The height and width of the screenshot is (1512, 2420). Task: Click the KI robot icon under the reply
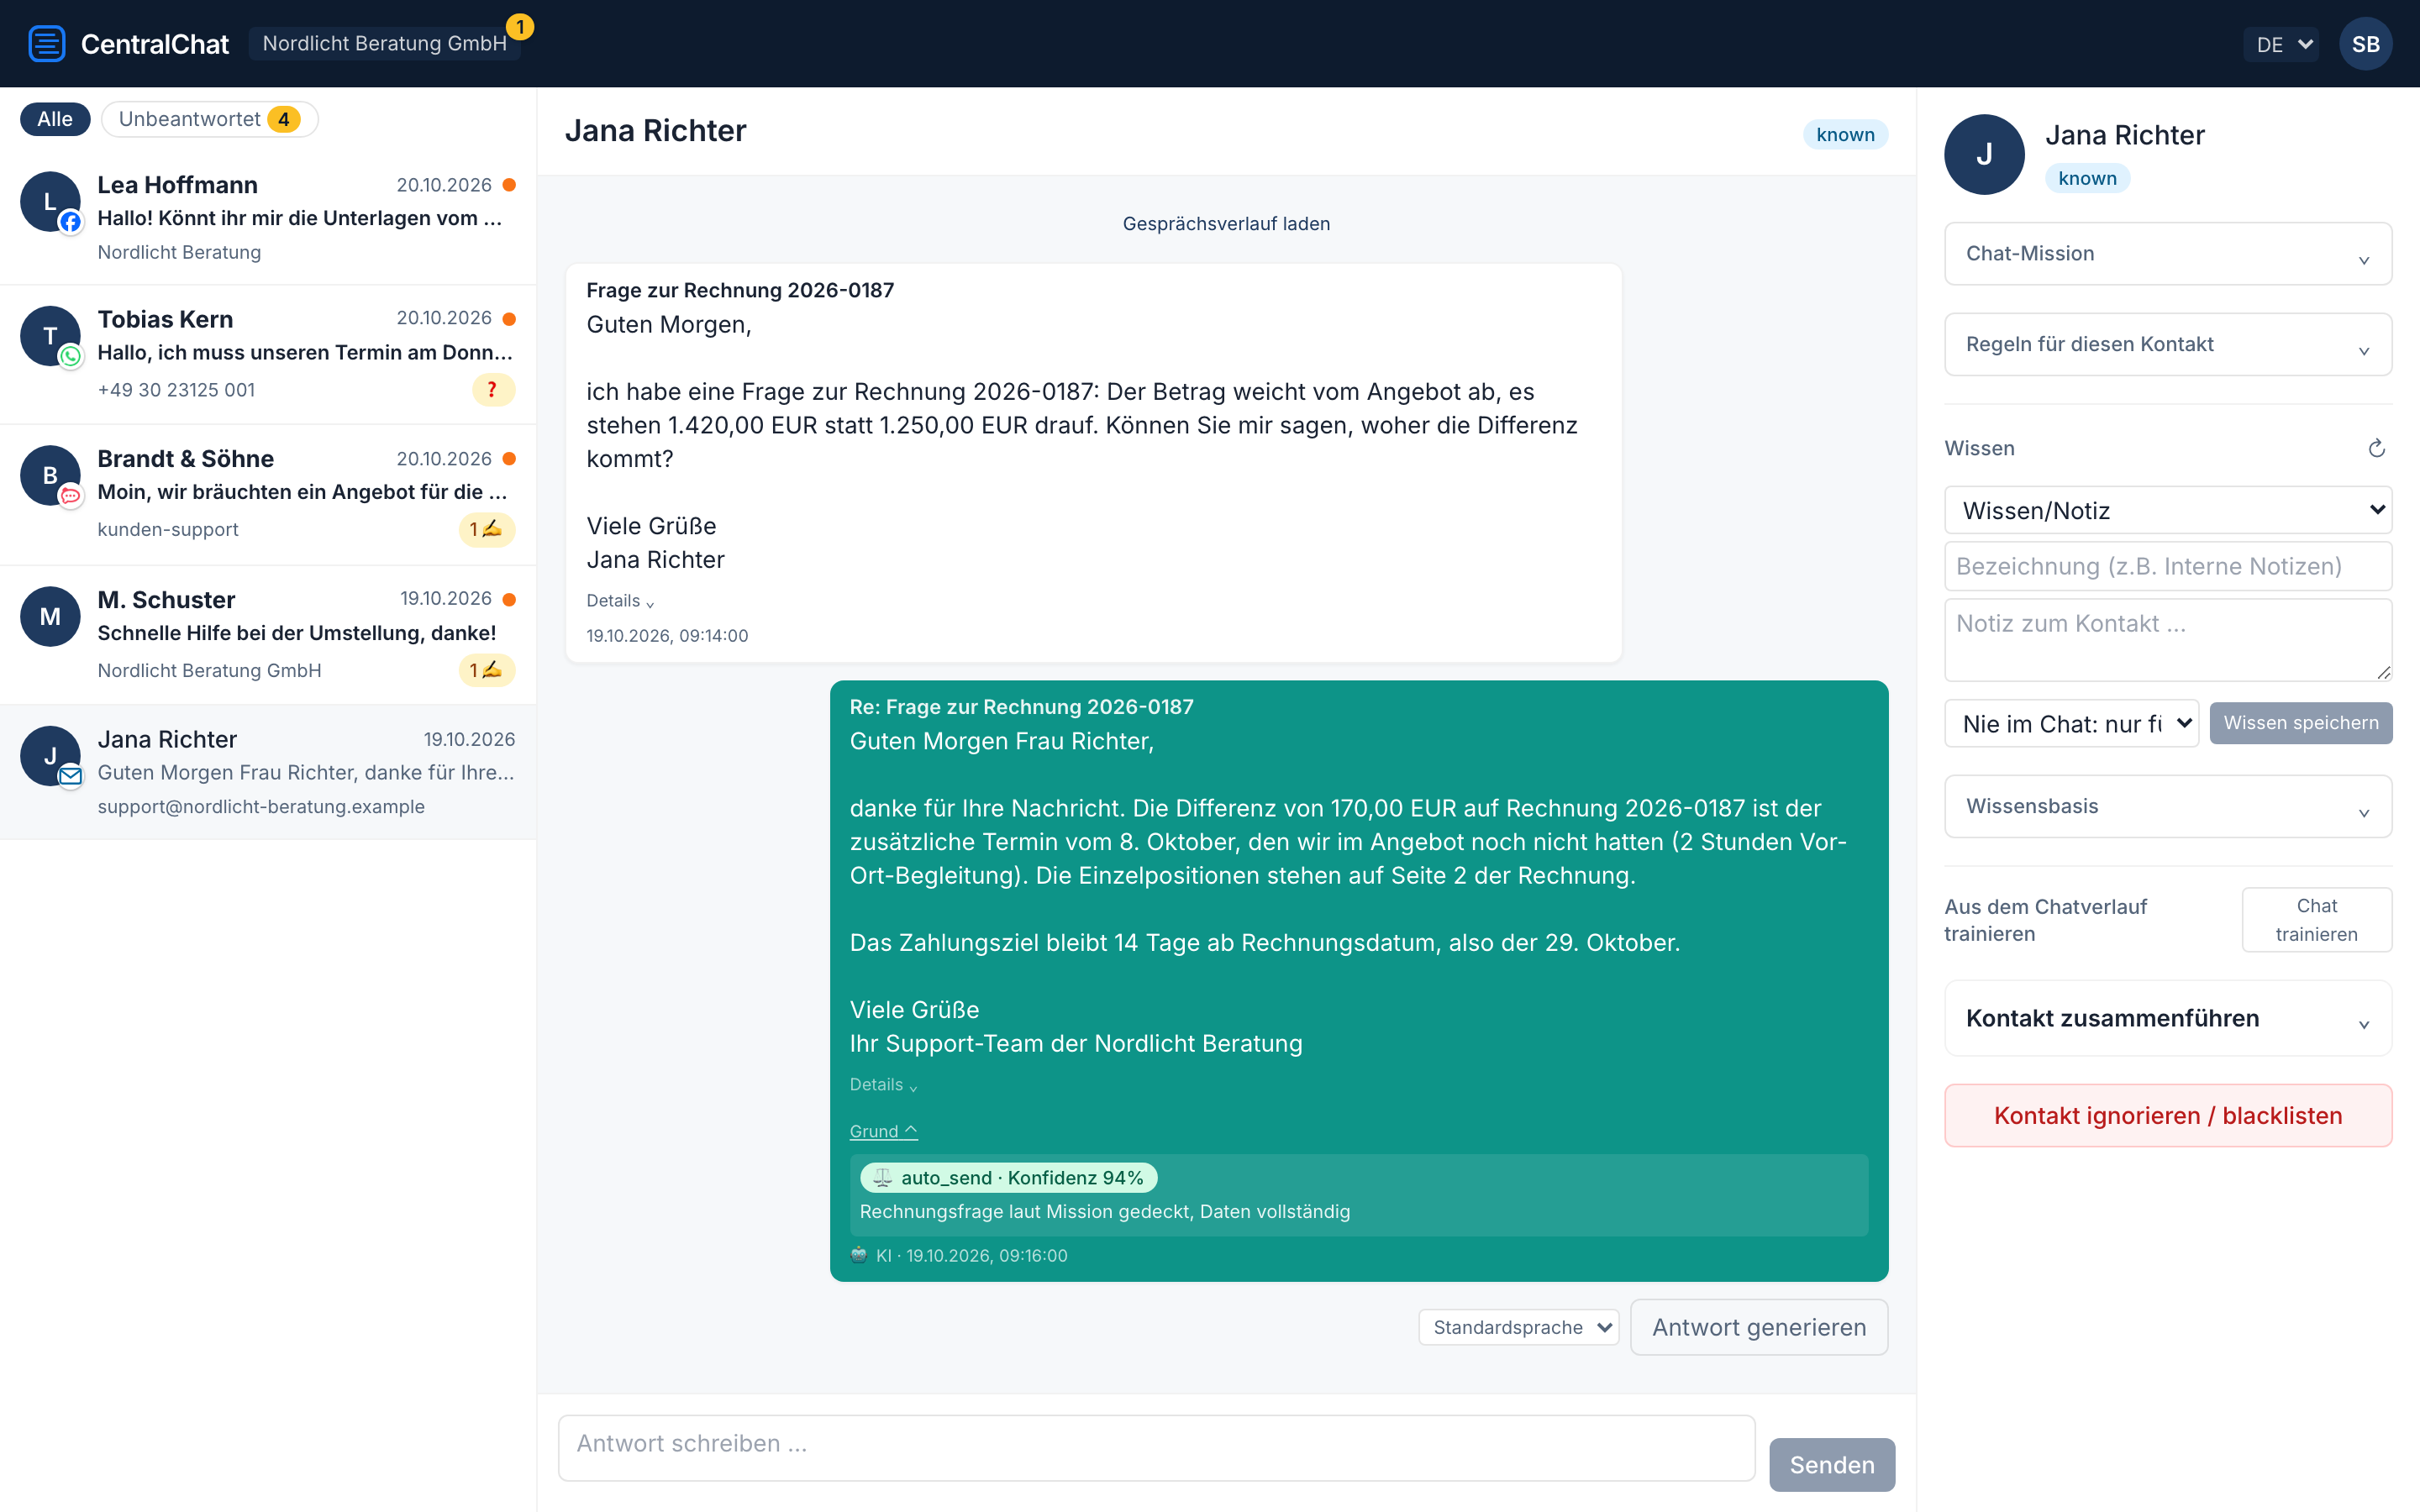pos(859,1255)
